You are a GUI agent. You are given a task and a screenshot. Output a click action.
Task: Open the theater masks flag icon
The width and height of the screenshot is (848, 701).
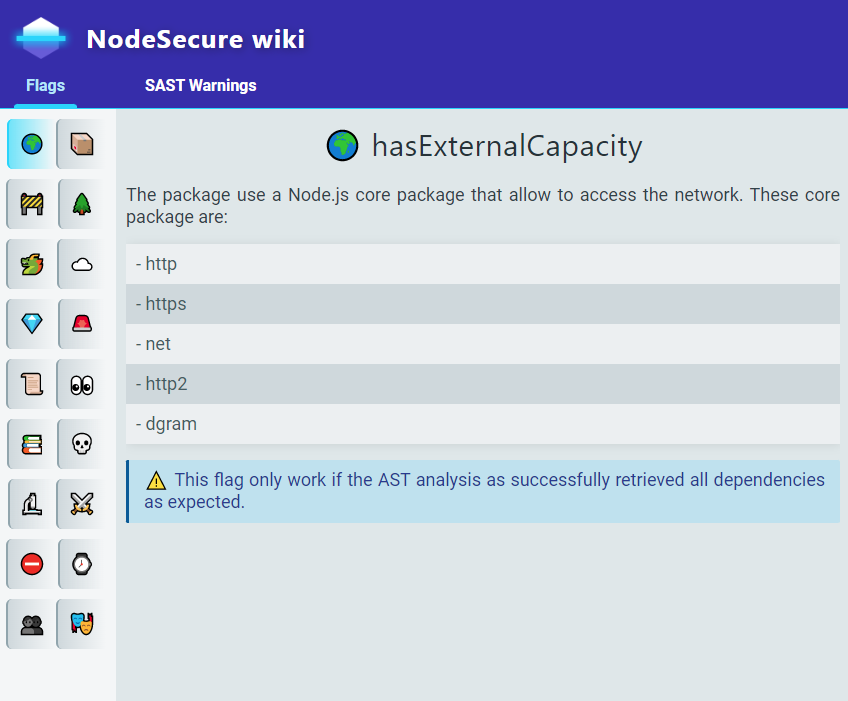pos(82,624)
